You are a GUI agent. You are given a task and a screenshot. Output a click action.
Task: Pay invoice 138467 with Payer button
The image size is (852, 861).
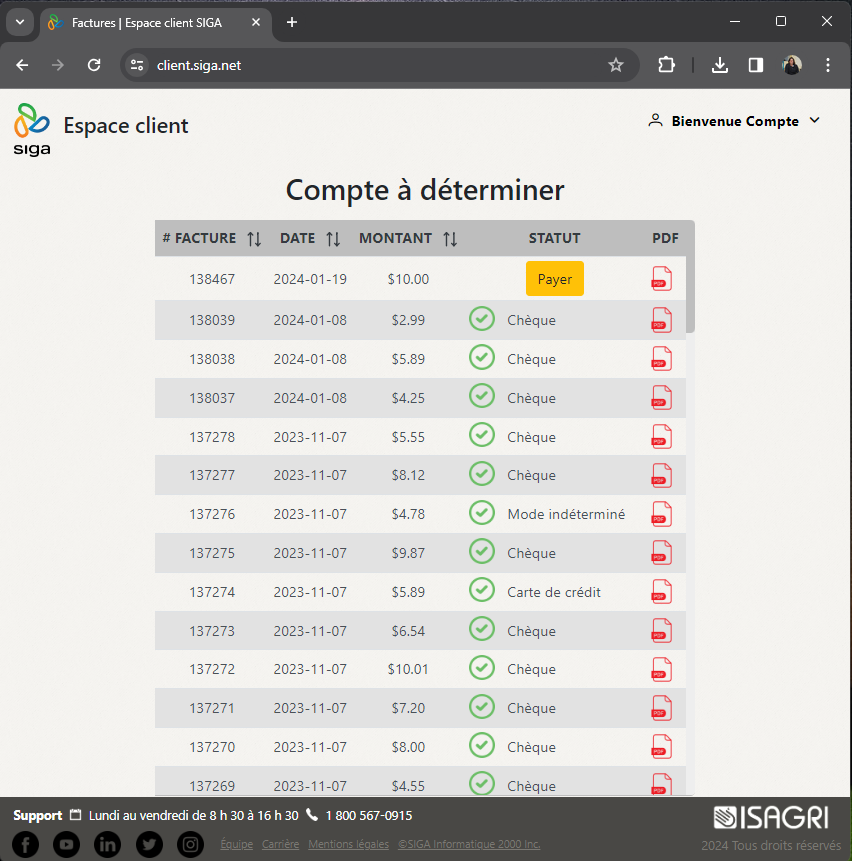(554, 279)
